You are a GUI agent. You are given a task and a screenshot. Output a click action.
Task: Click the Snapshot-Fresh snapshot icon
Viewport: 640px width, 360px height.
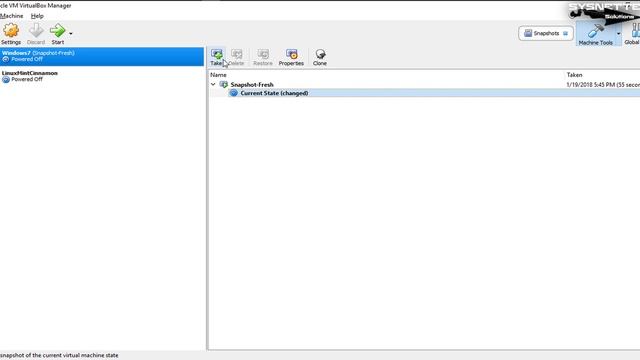click(x=224, y=84)
